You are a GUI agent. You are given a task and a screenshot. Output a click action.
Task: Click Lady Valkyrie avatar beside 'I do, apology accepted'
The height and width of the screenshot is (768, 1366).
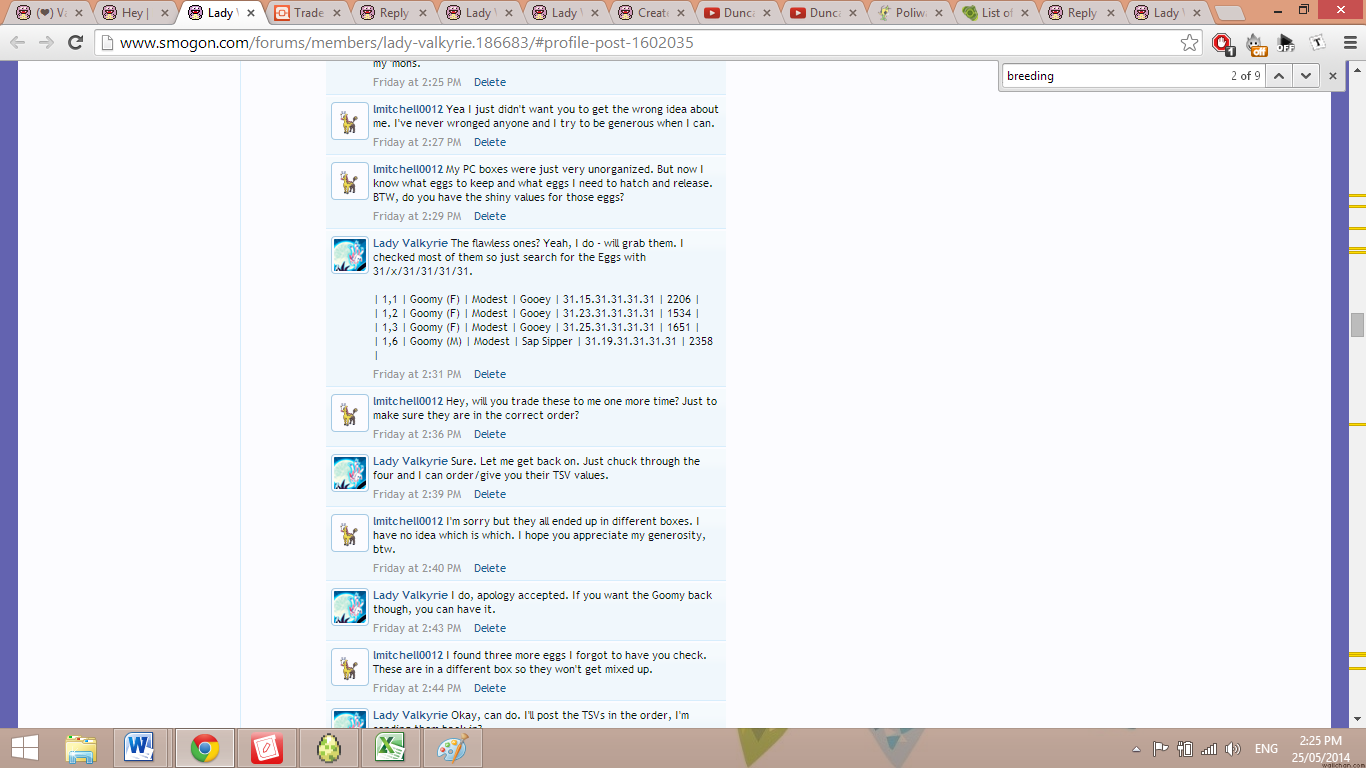pyautogui.click(x=350, y=607)
